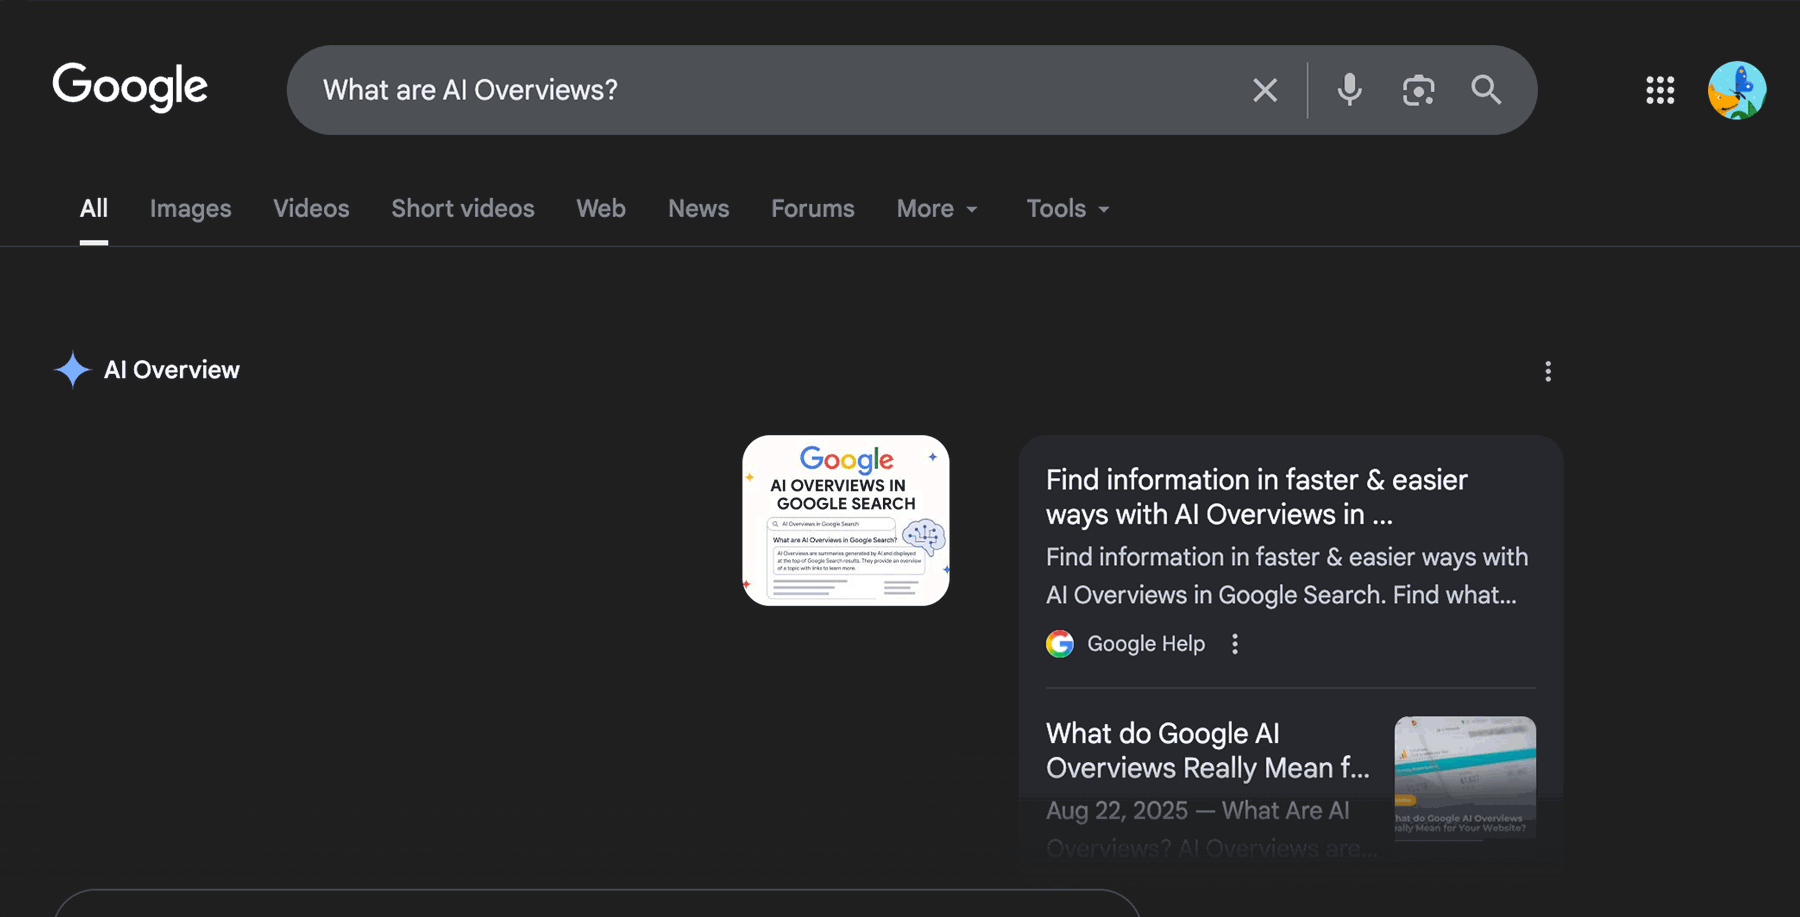1800x917 pixels.
Task: Click the Google Help favicon
Action: pos(1060,644)
